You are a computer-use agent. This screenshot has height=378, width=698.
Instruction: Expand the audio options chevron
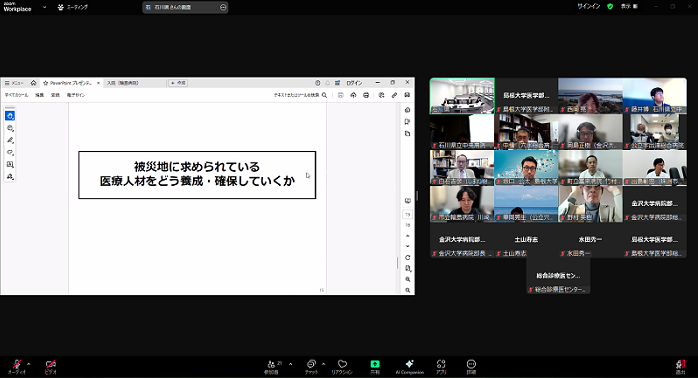coord(28,364)
